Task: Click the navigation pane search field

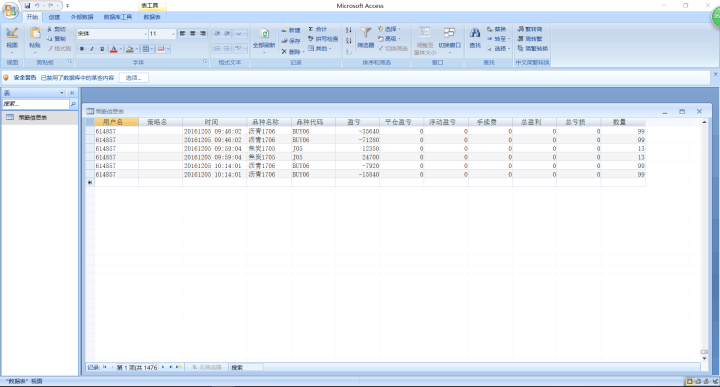Action: pos(35,104)
